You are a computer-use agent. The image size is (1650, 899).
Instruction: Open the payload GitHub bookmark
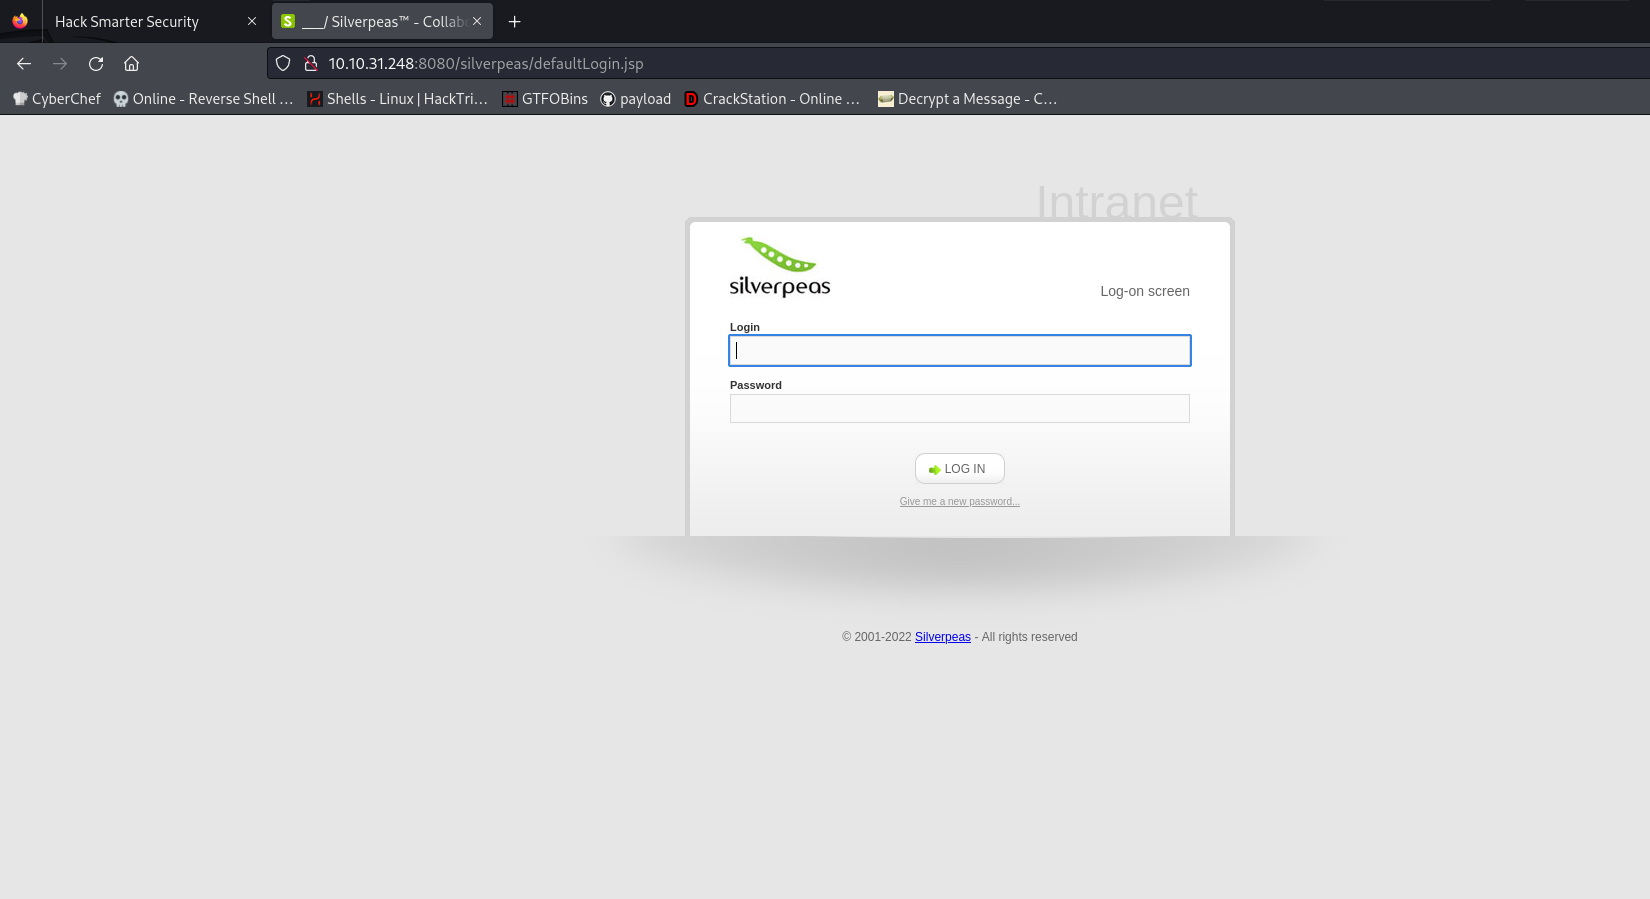tap(636, 98)
